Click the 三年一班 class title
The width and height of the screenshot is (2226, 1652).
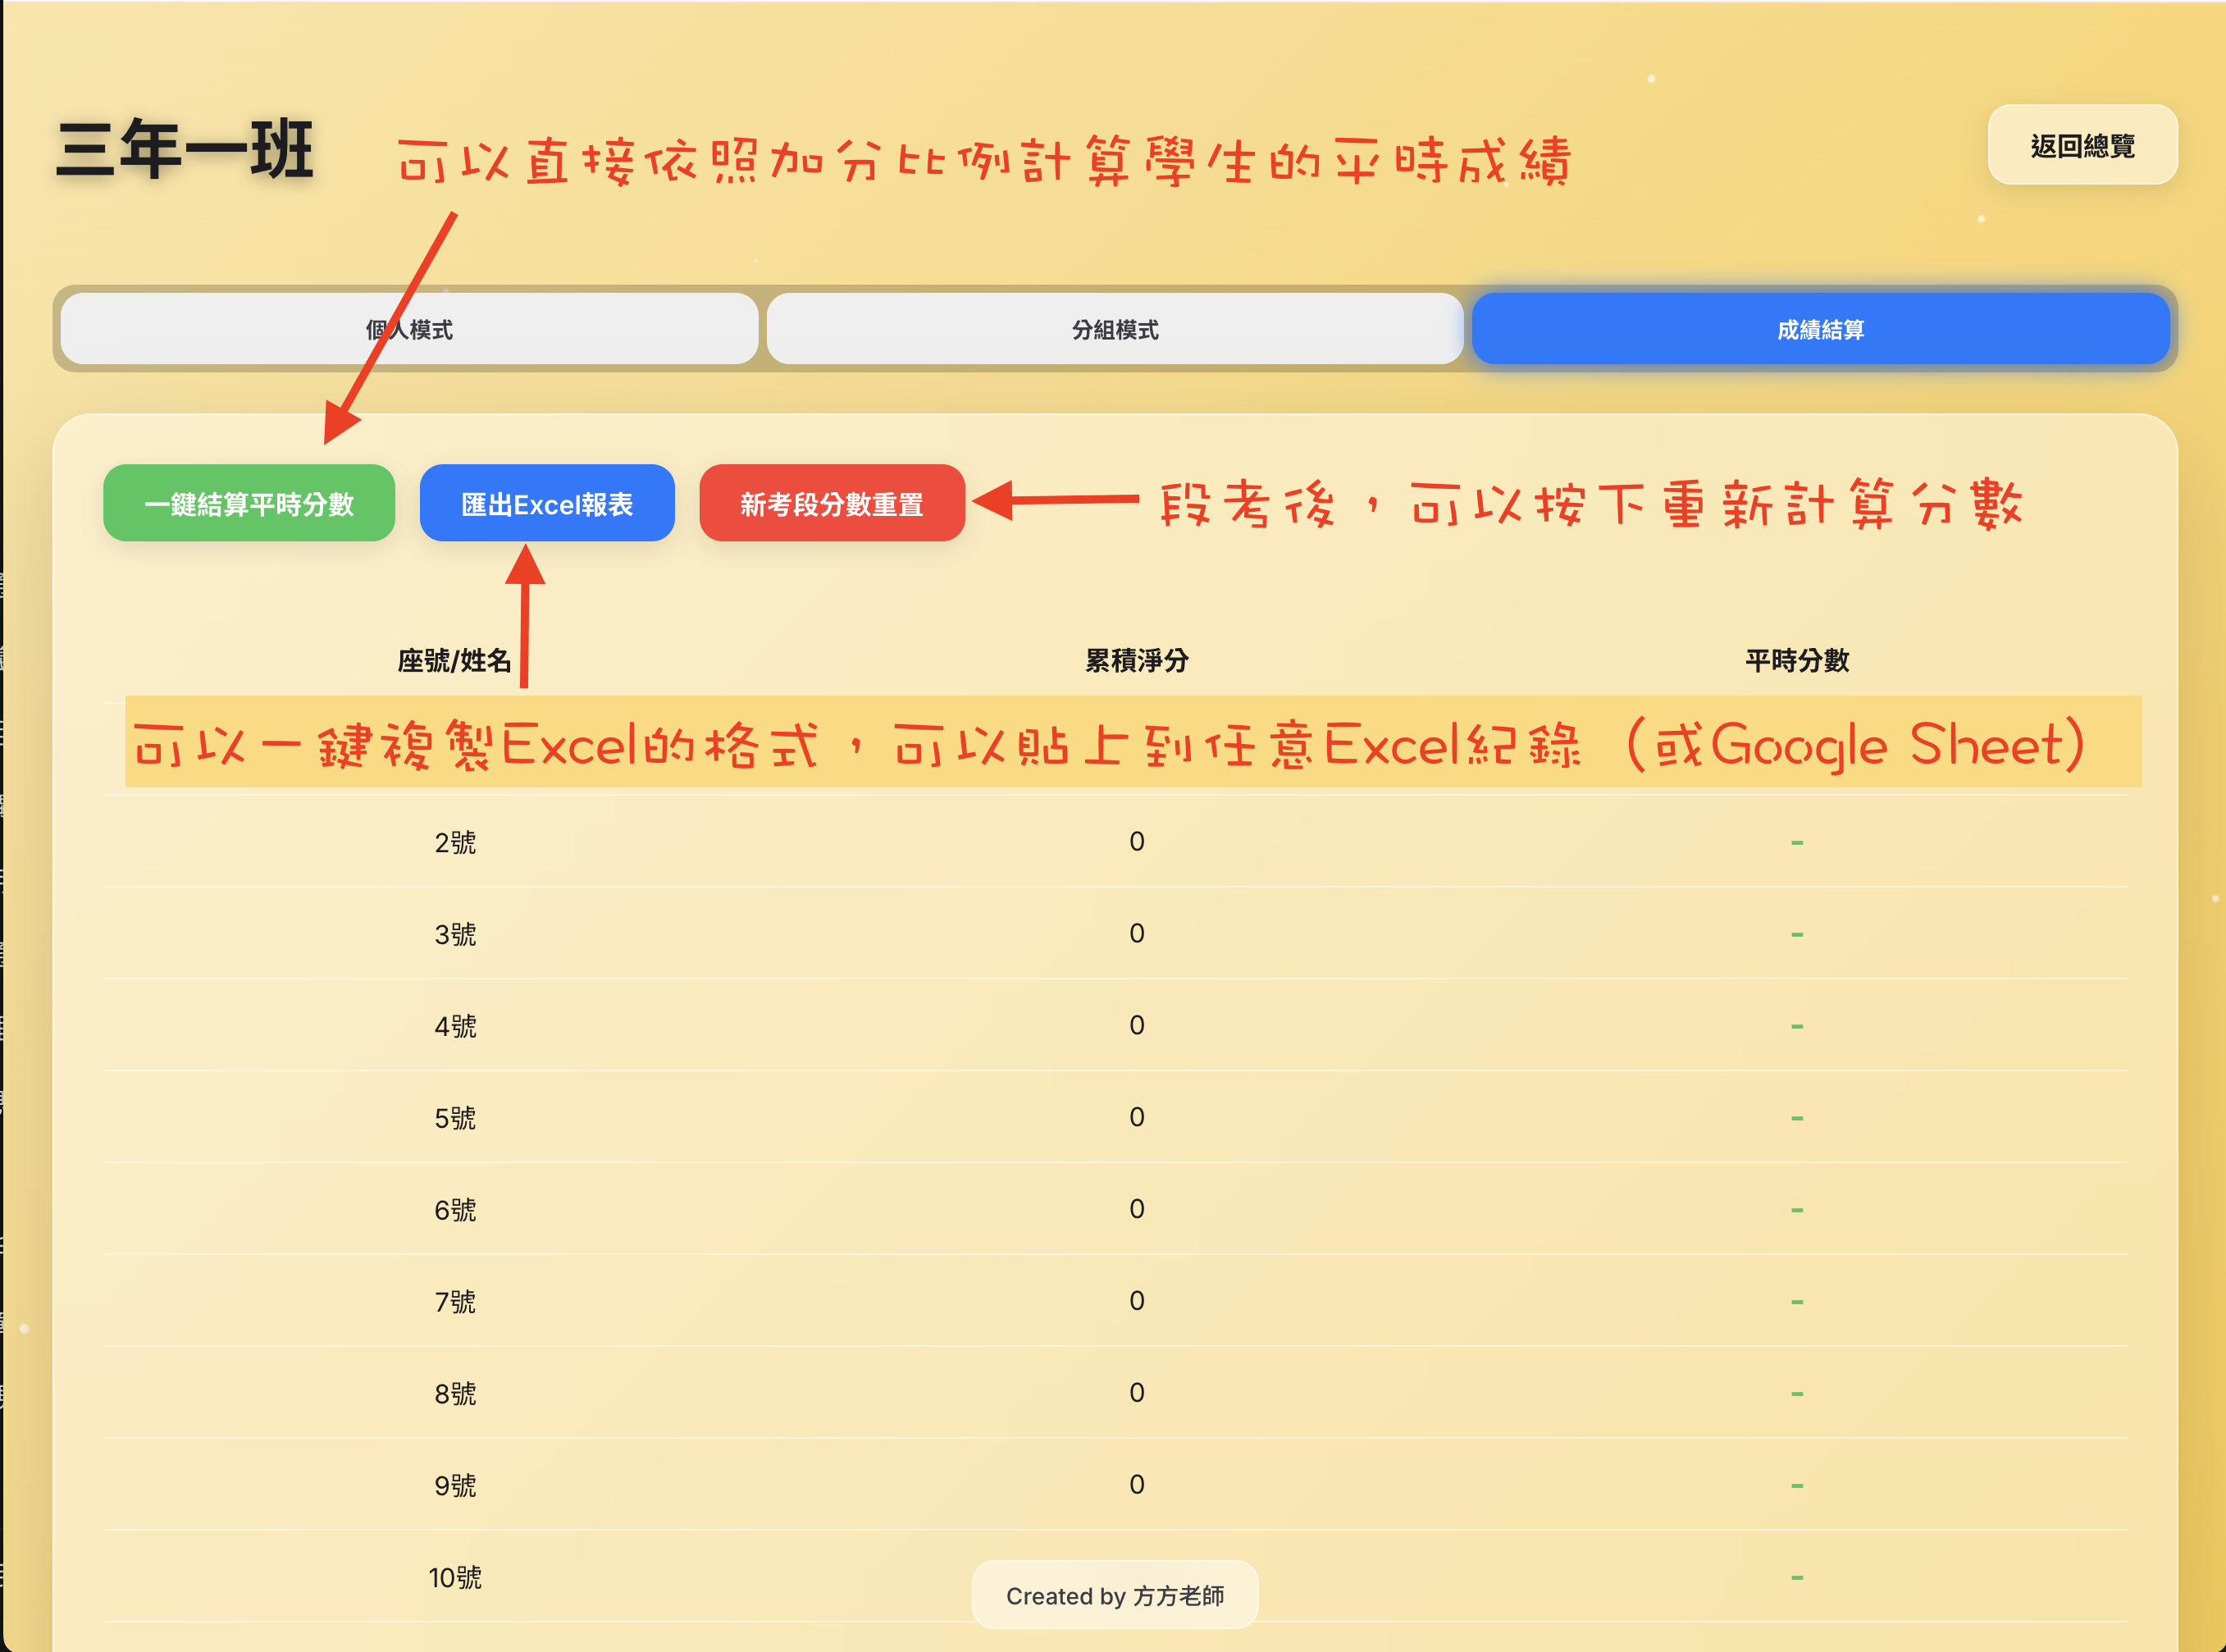pos(185,150)
